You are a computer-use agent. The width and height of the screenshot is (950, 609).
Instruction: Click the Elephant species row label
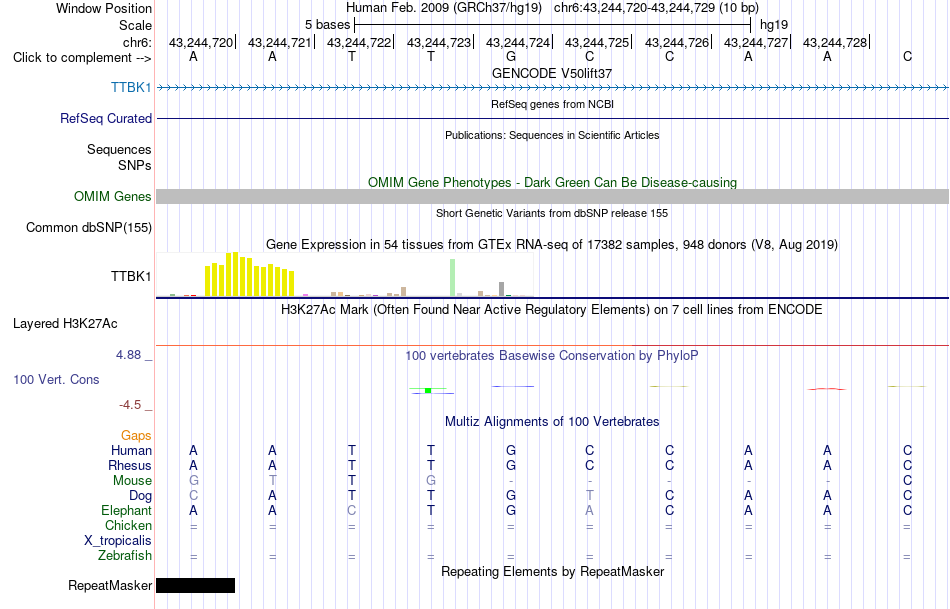pos(126,510)
